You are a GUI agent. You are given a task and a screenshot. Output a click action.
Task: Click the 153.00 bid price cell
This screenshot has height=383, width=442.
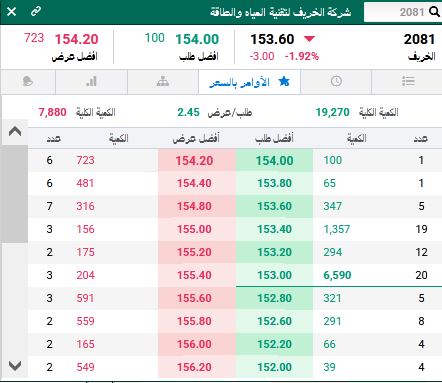[274, 275]
